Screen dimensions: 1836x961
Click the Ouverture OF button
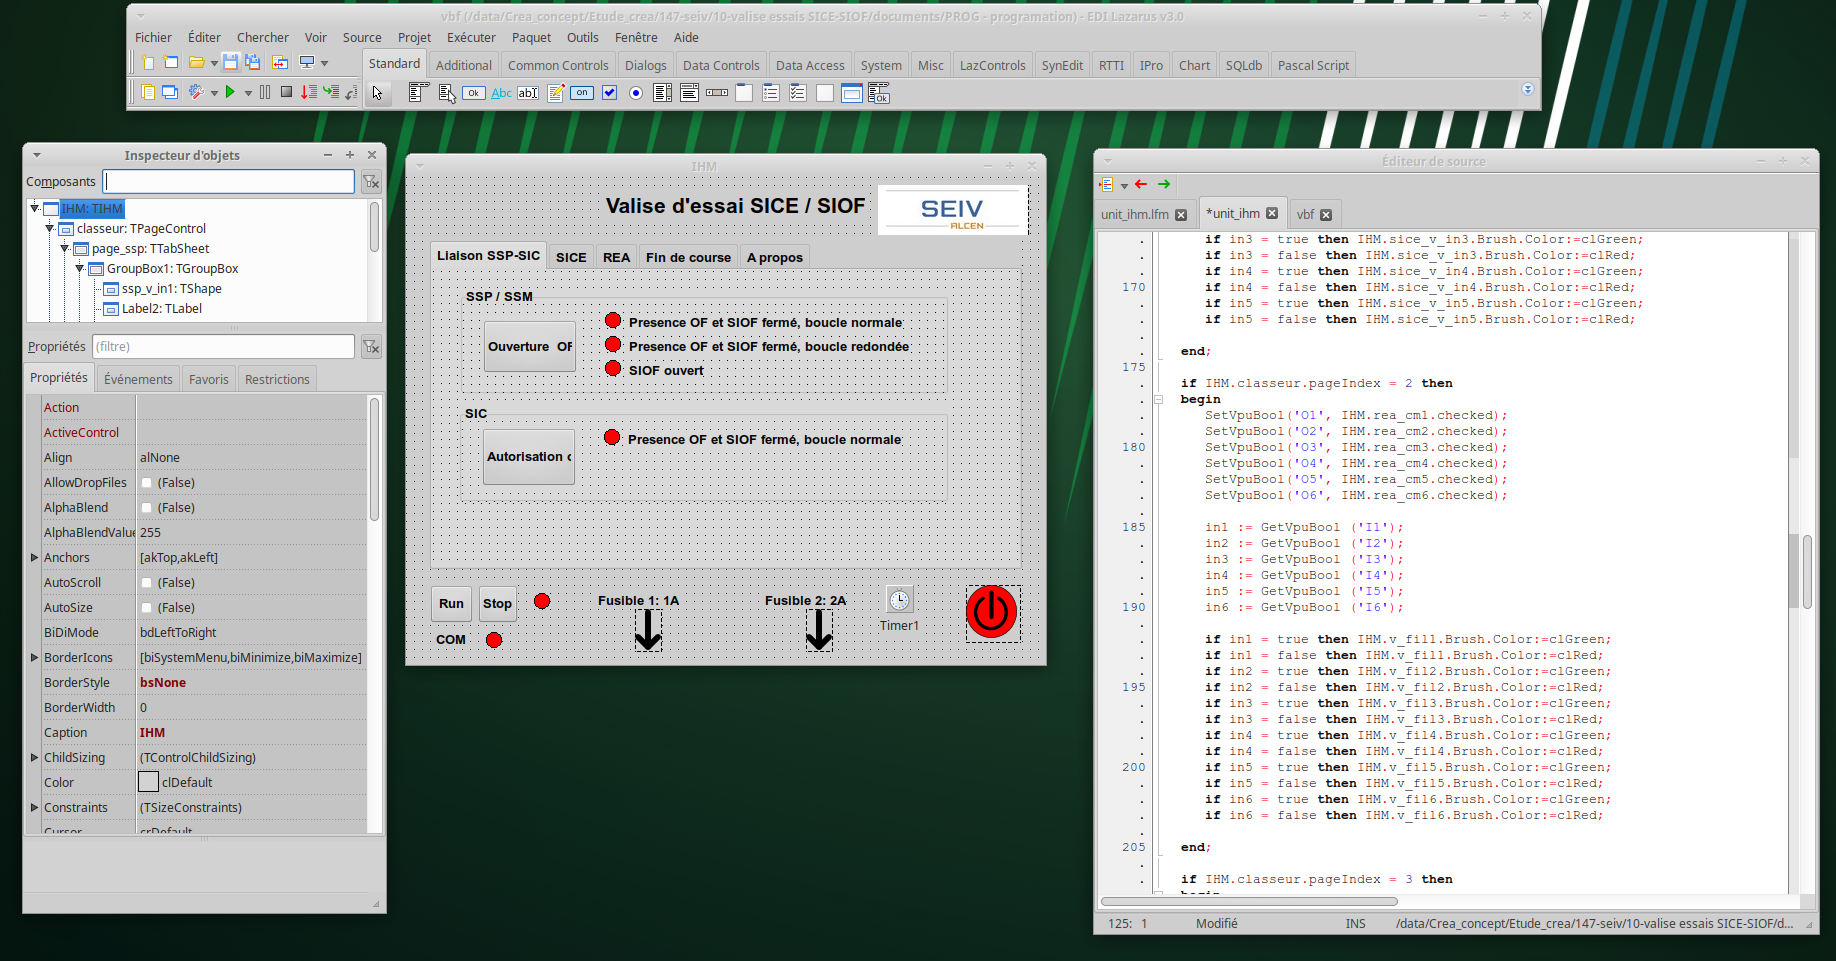[x=529, y=346]
